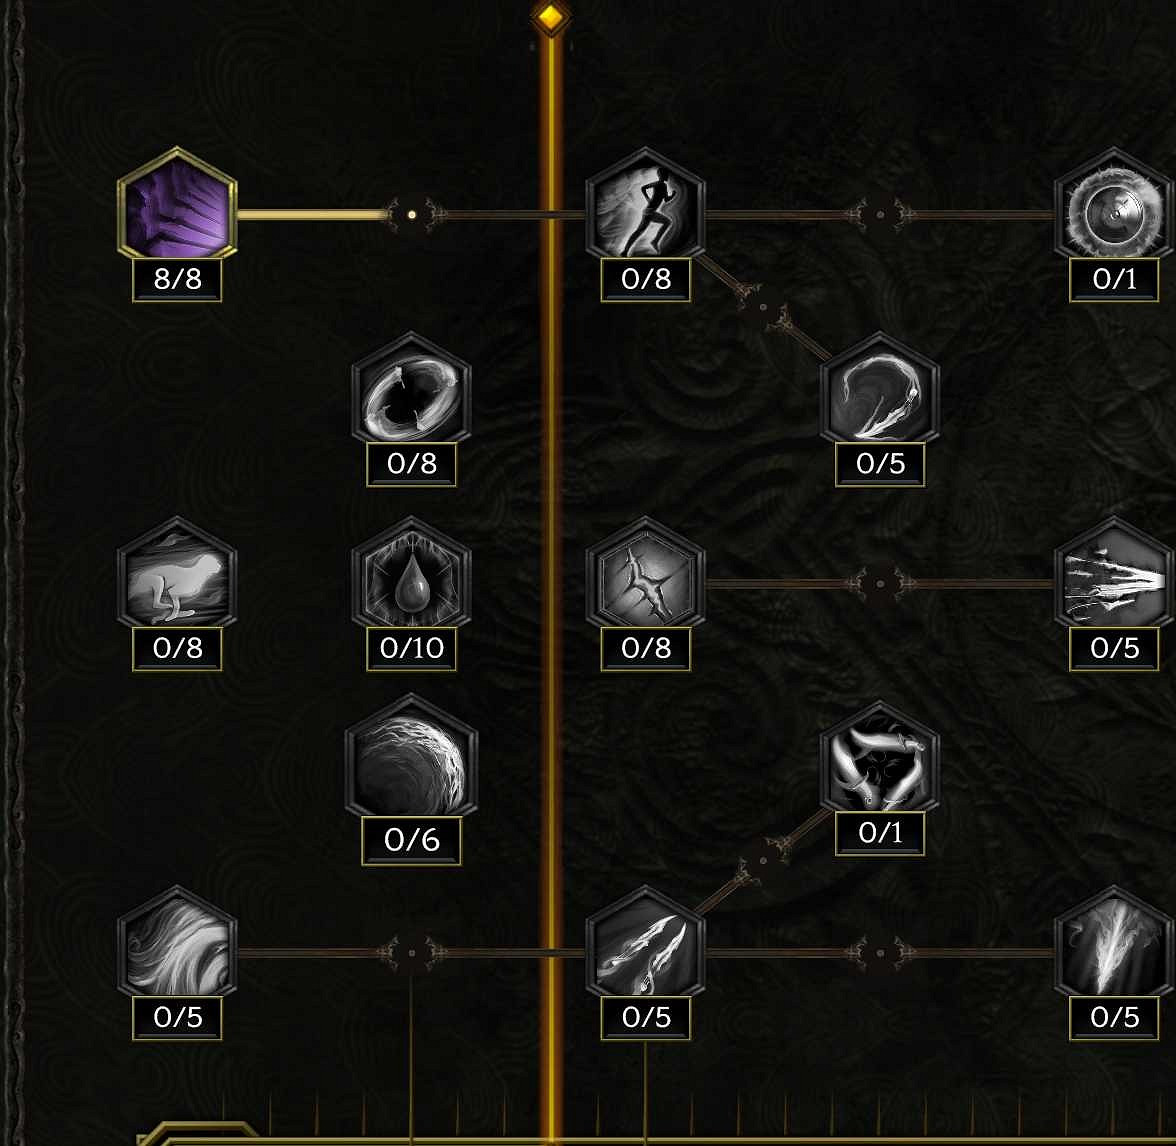Image resolution: width=1176 pixels, height=1146 pixels.
Task: Click the cracked ground skill node
Action: pyautogui.click(x=645, y=574)
